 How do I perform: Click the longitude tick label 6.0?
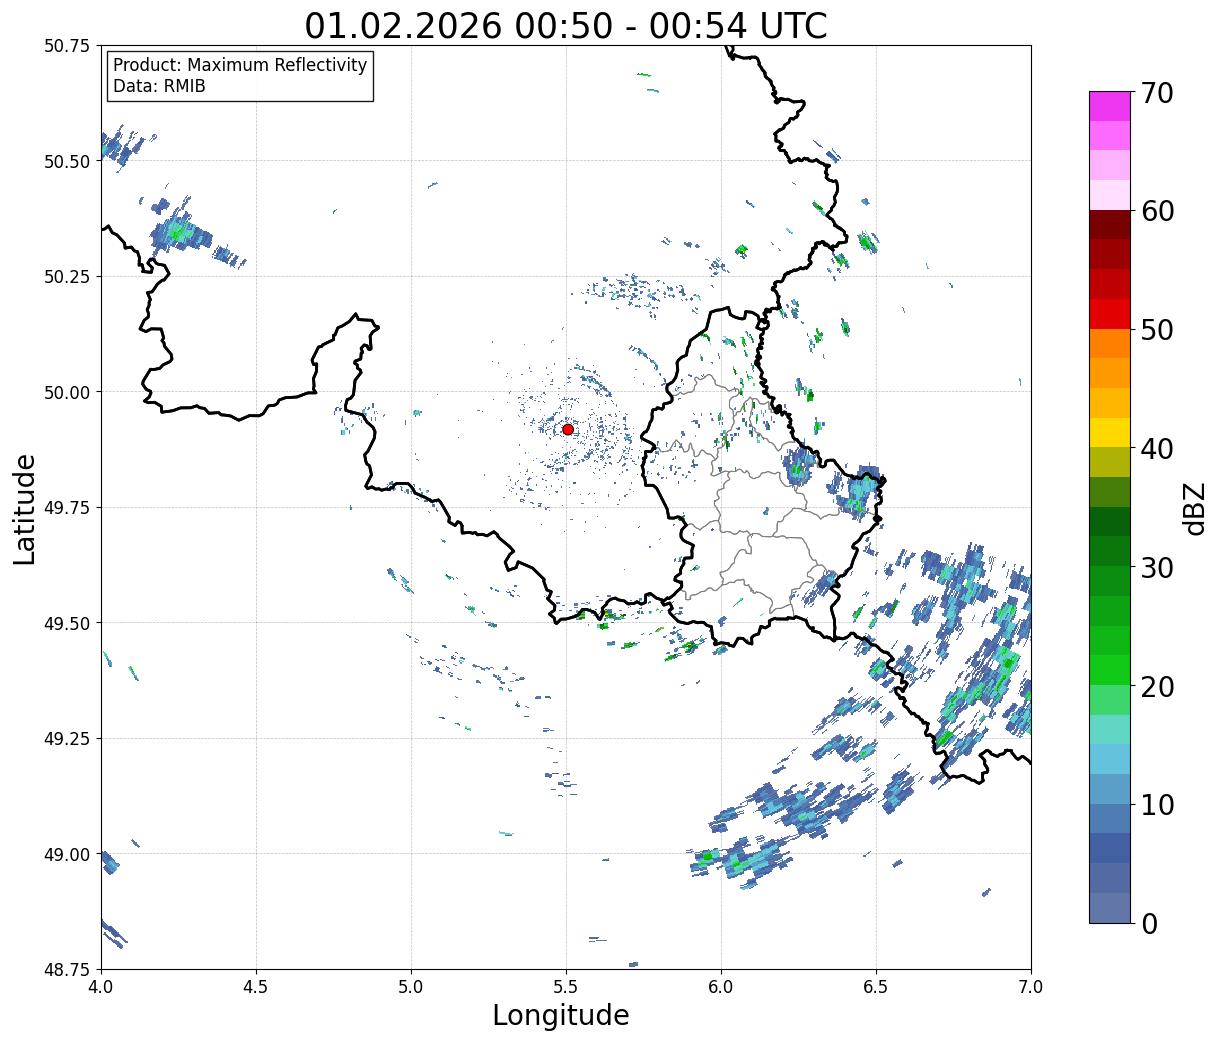[721, 986]
